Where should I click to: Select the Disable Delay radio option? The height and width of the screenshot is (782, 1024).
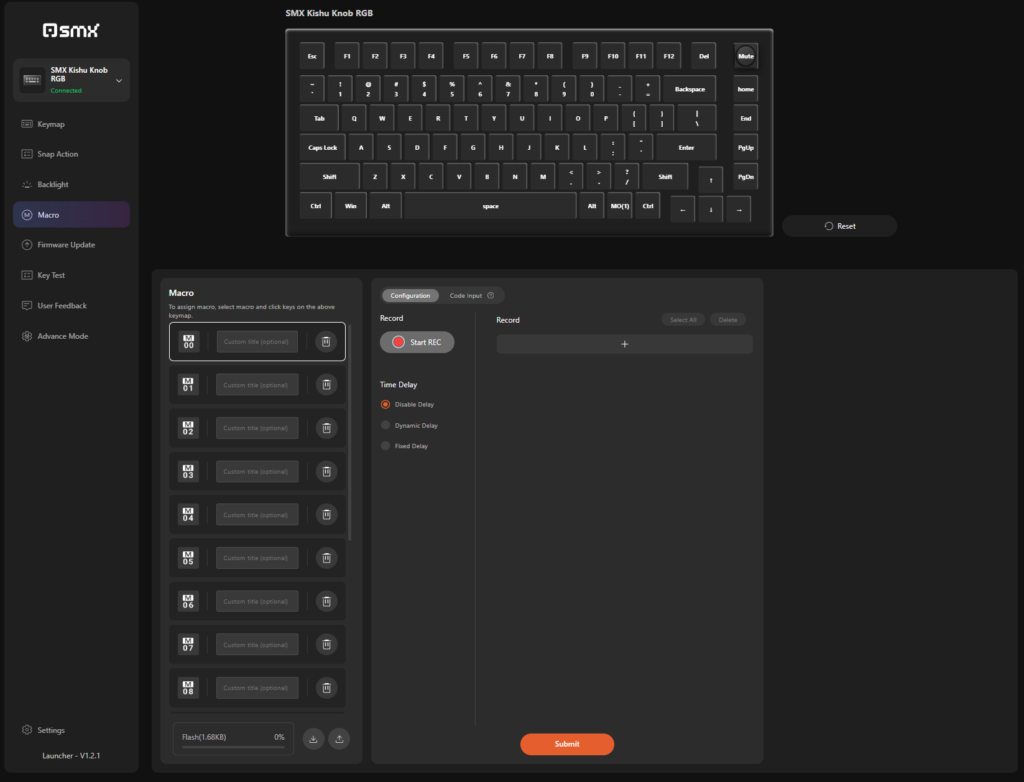coord(386,405)
